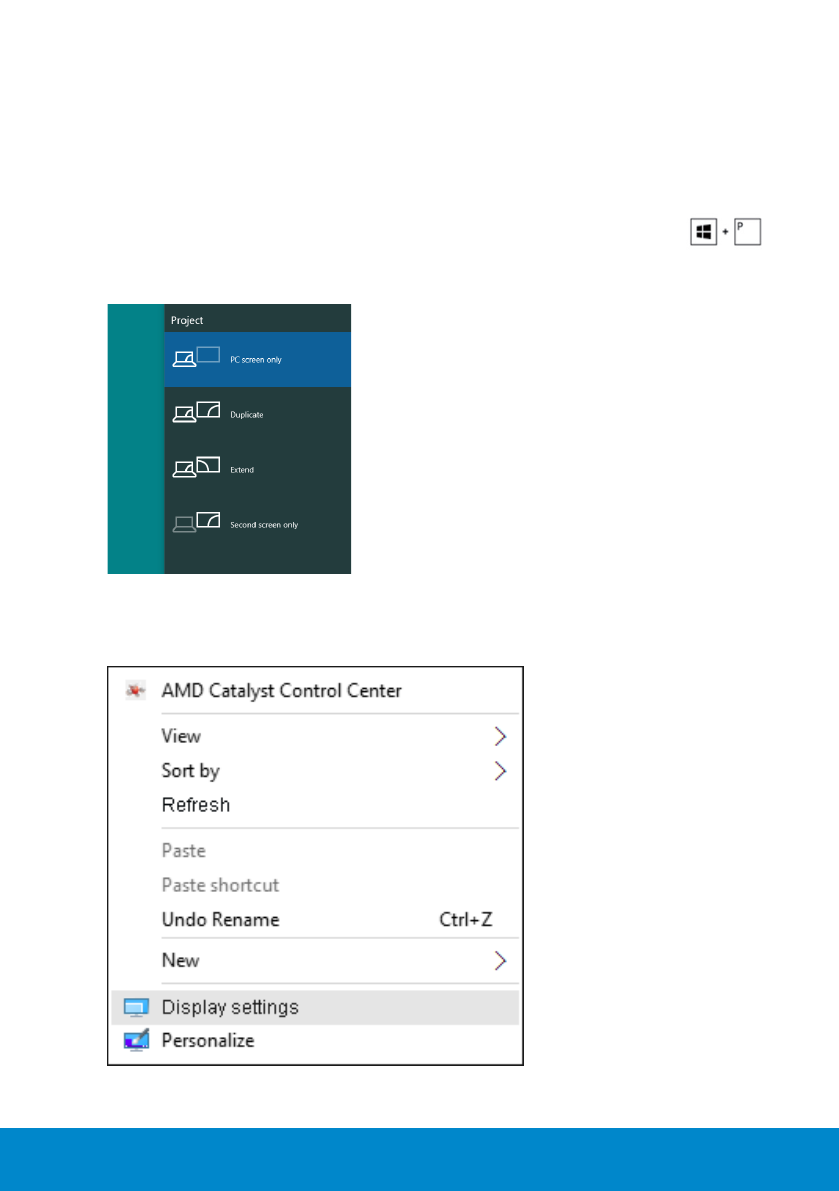Viewport: 839px width, 1191px height.
Task: Expand the Sort by submenu arrow
Action: (x=500, y=771)
